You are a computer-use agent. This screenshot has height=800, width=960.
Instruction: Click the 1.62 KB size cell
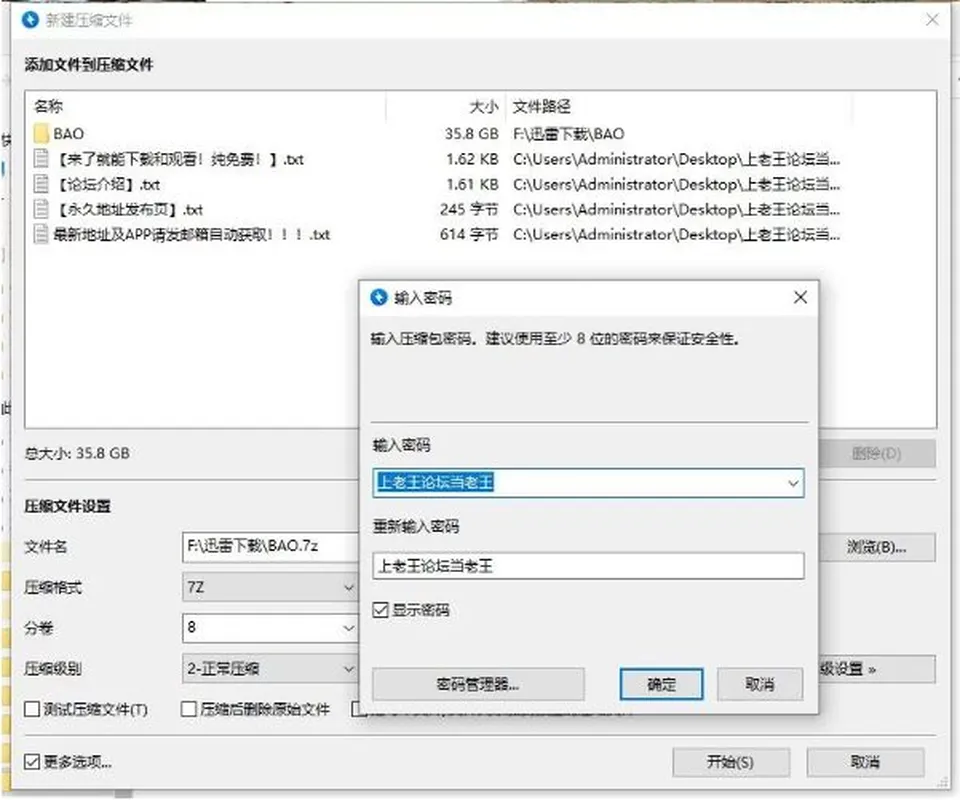point(472,159)
